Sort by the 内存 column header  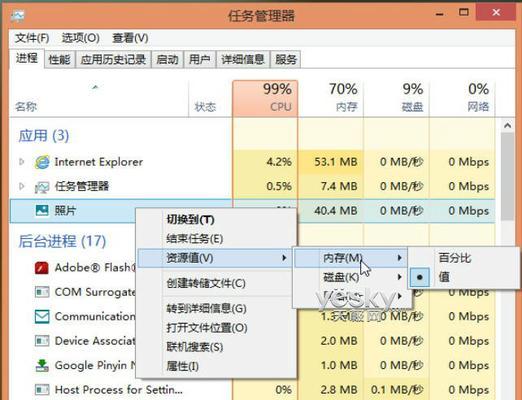coord(331,98)
